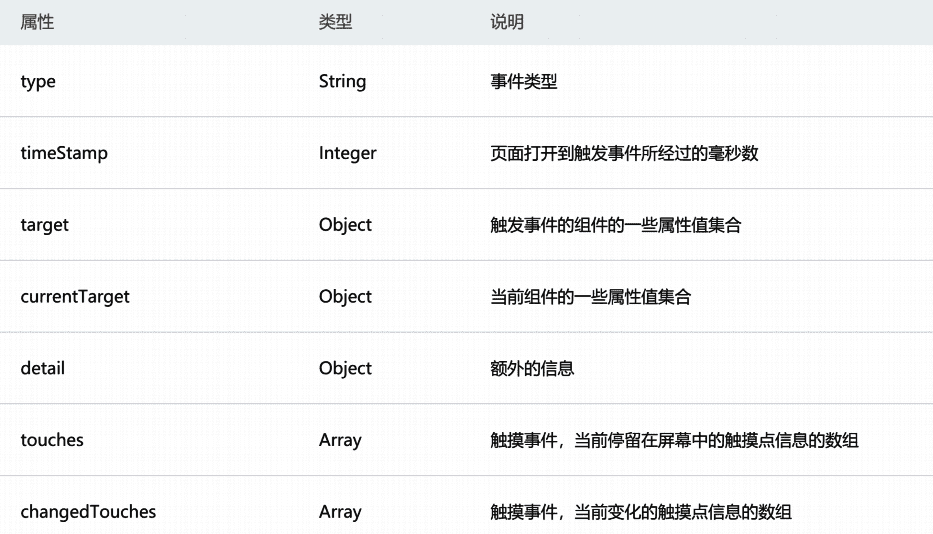Click the changedTouches property name
Screen dimensions: 933x534
tap(88, 511)
